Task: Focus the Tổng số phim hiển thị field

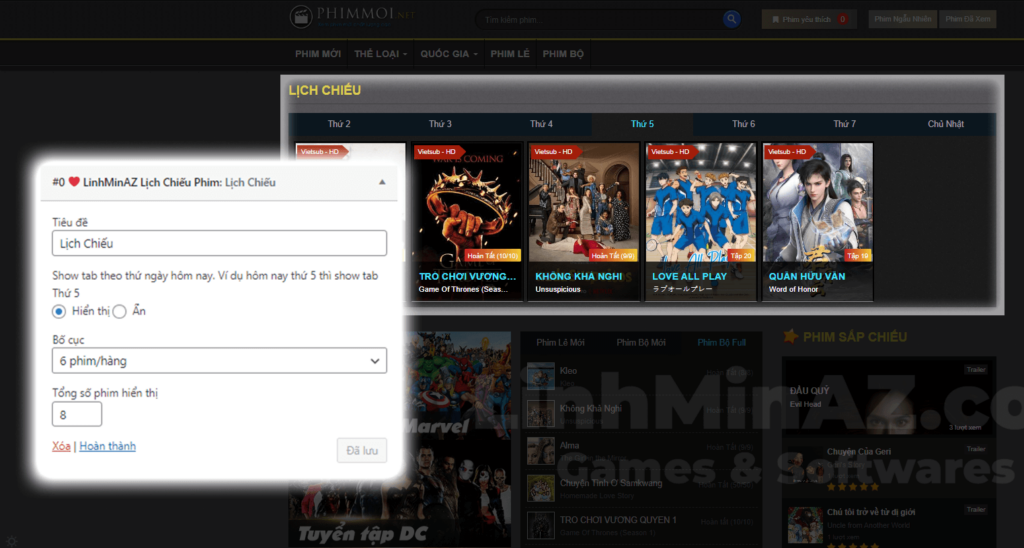Action: click(77, 414)
